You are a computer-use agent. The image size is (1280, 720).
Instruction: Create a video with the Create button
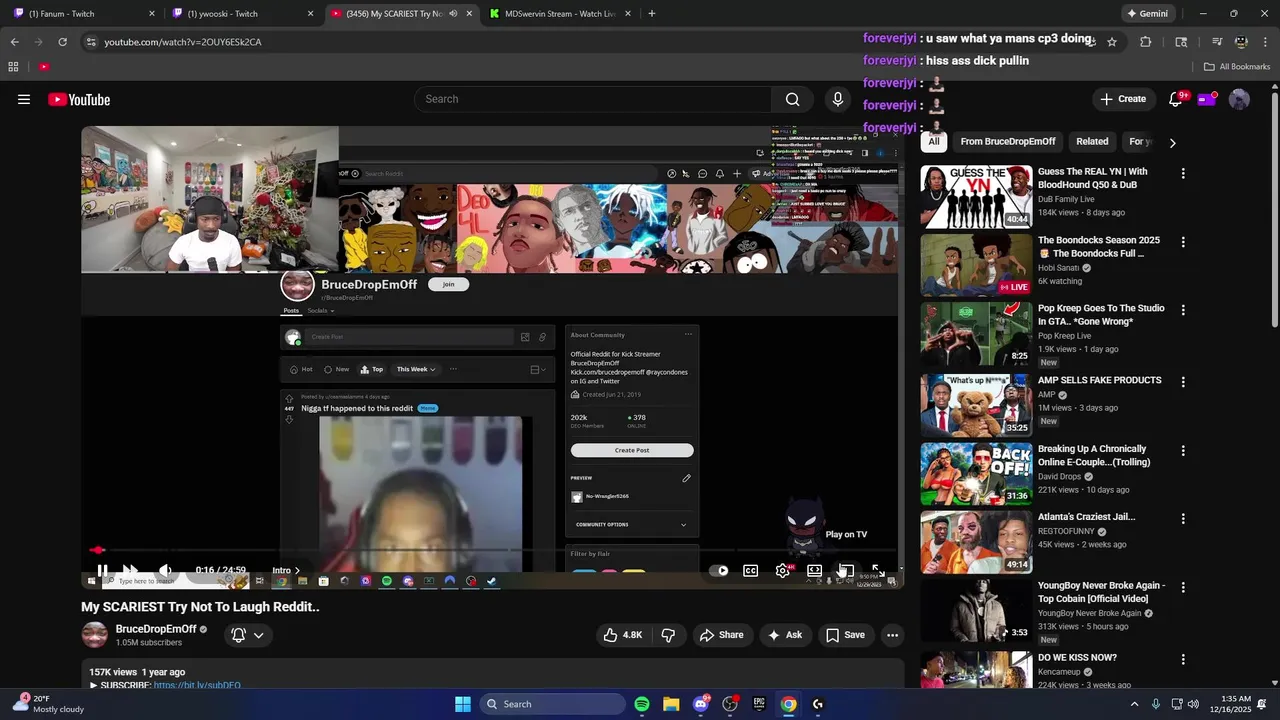tap(1123, 99)
